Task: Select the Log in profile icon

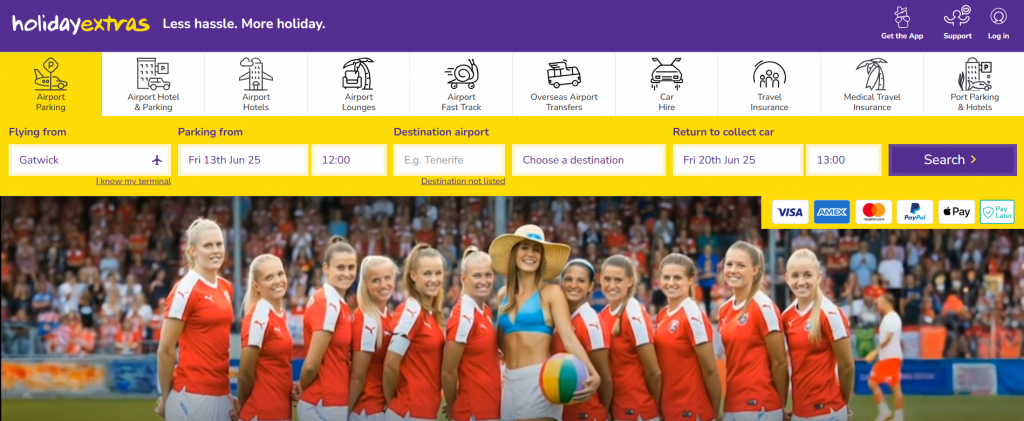Action: point(998,17)
